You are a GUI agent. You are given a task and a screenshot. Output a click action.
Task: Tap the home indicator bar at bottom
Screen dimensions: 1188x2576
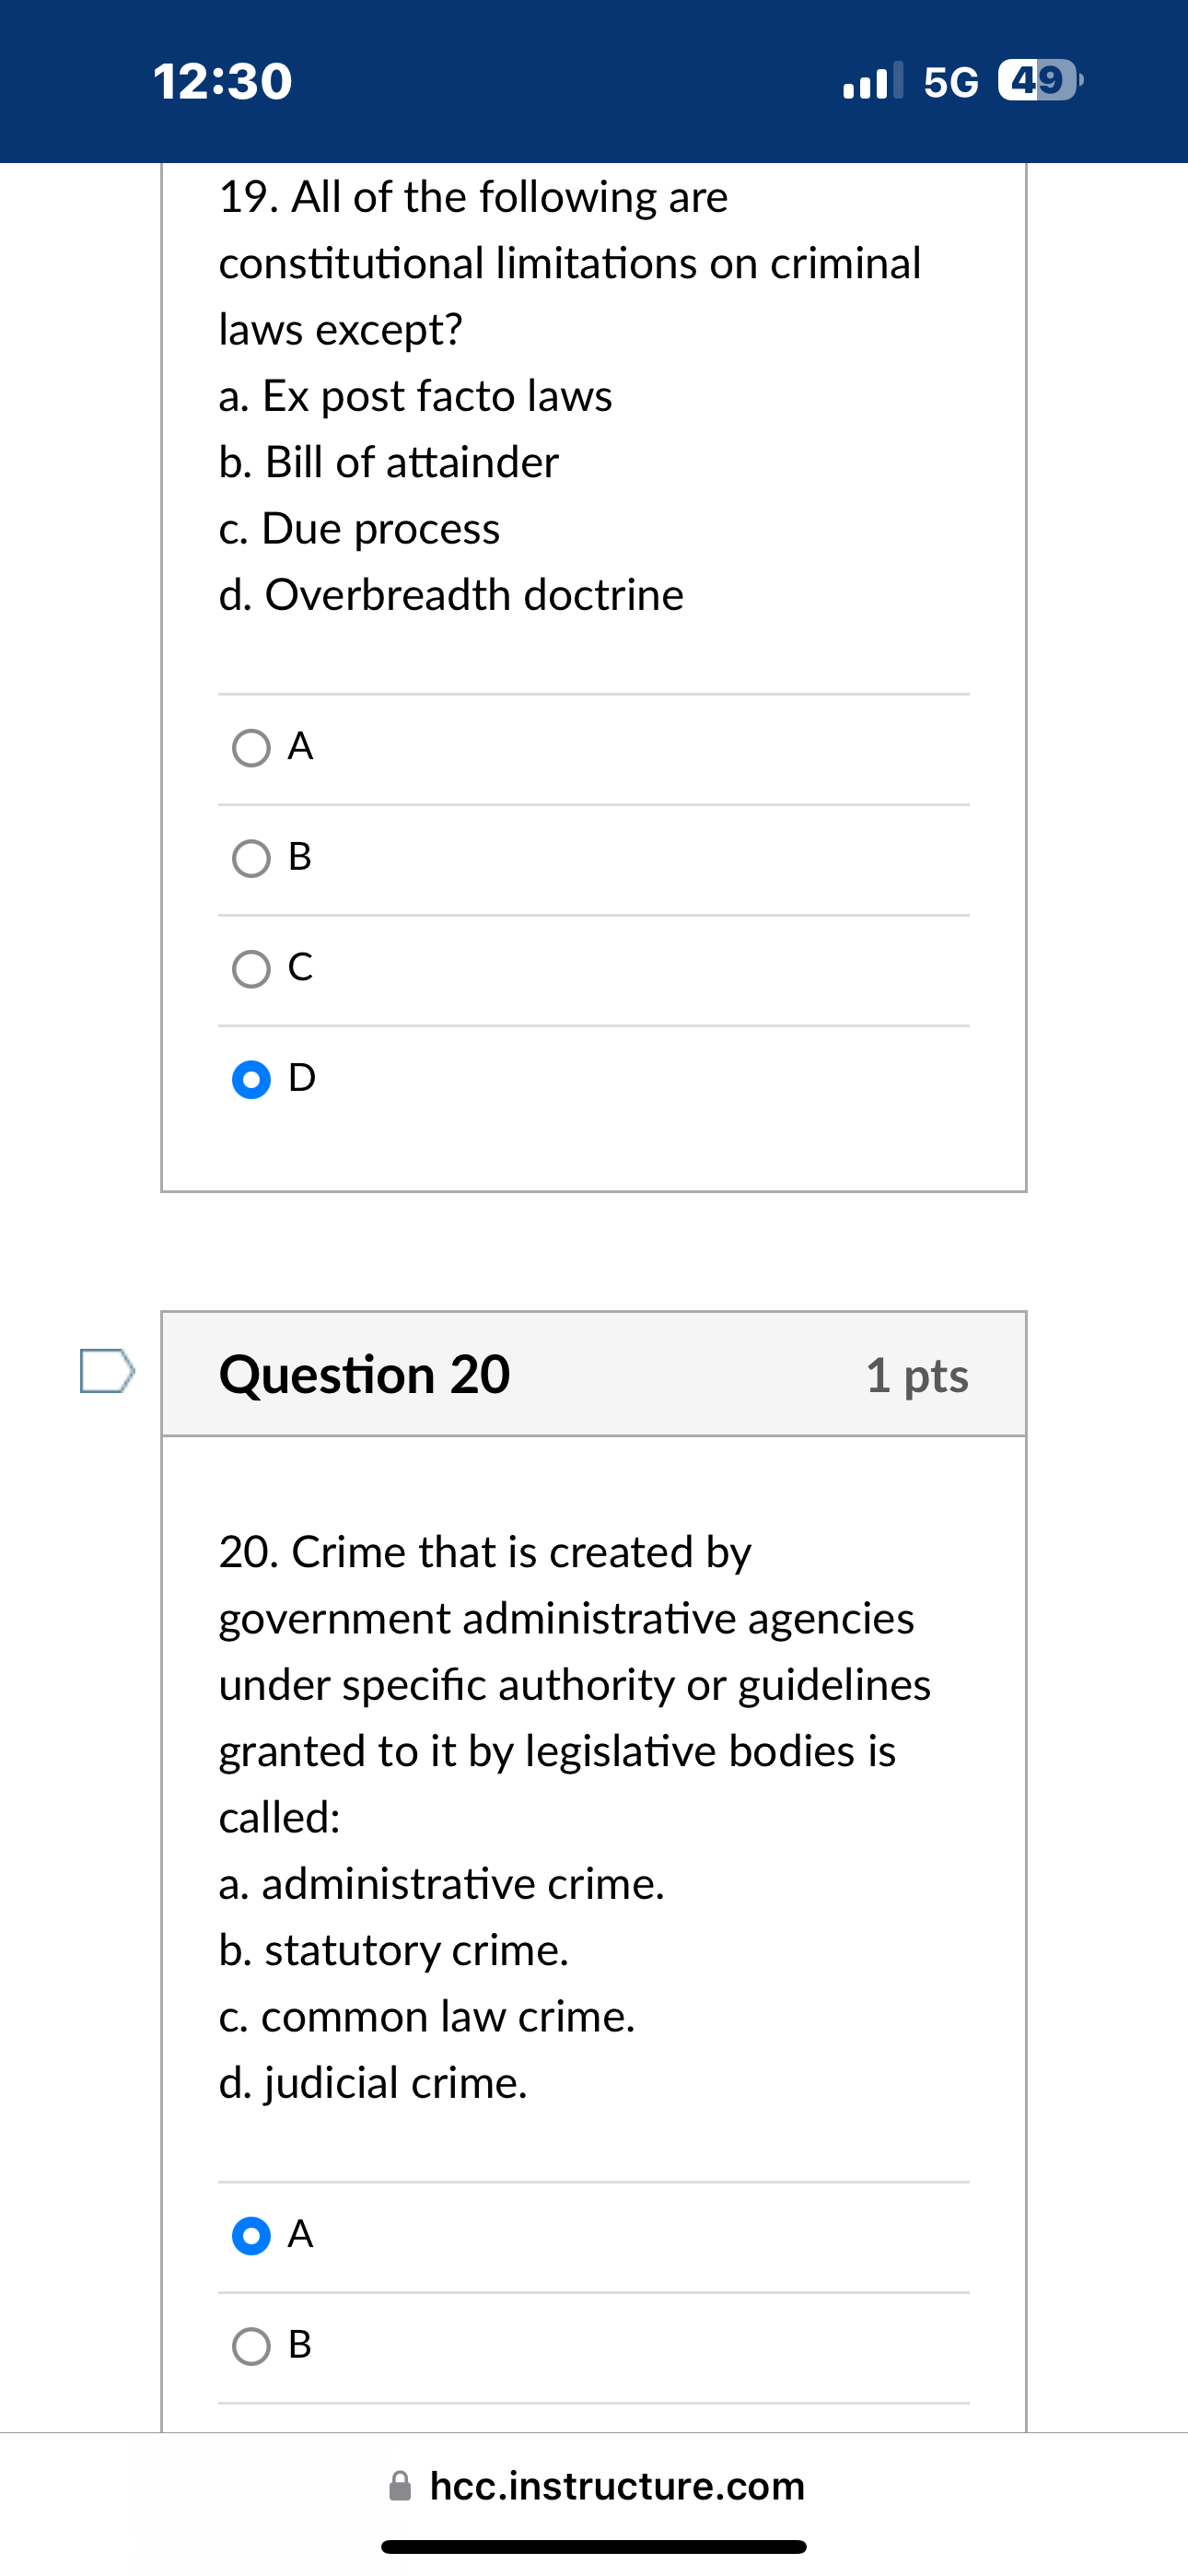(x=594, y=2547)
